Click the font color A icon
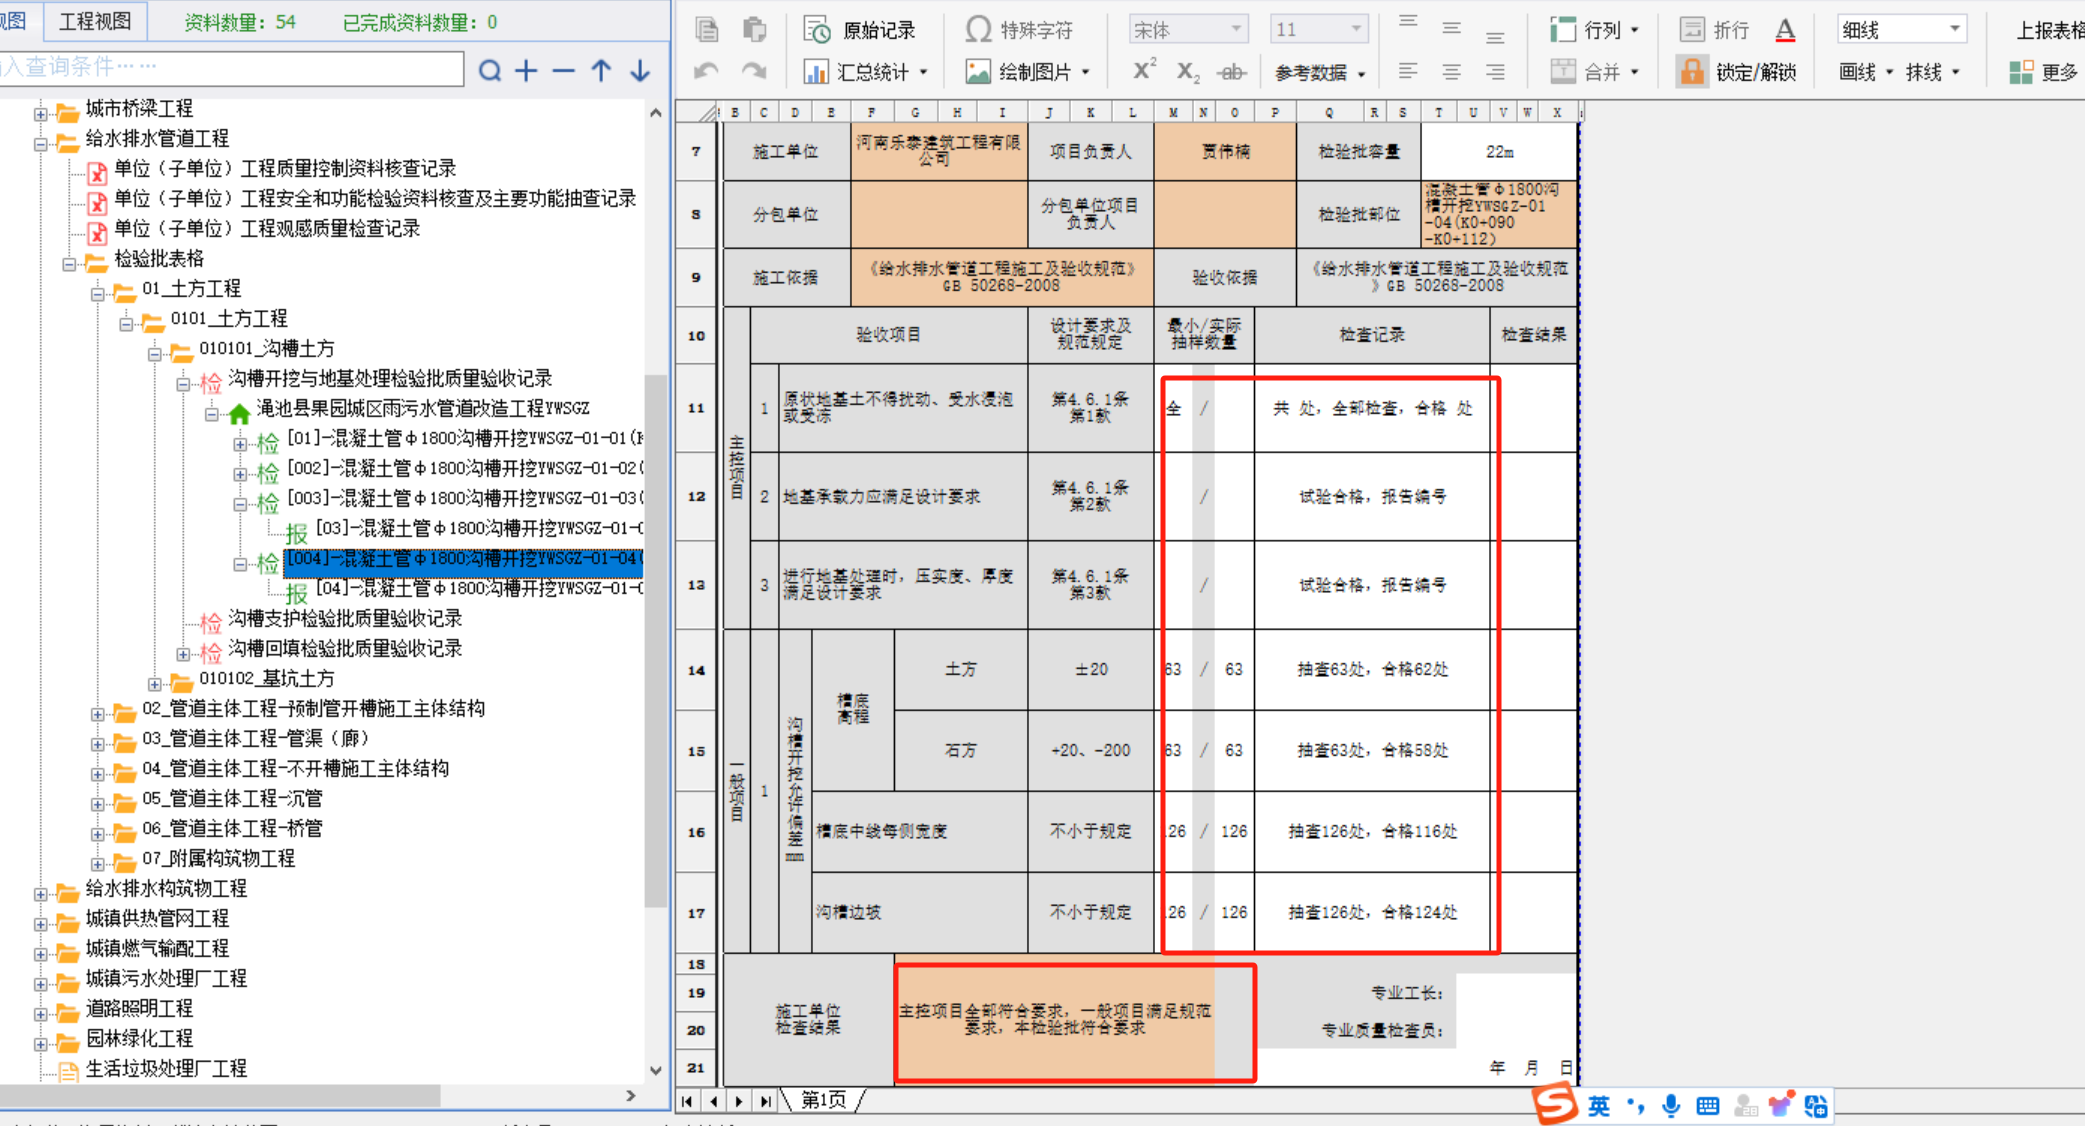The height and width of the screenshot is (1126, 2085). (1785, 31)
